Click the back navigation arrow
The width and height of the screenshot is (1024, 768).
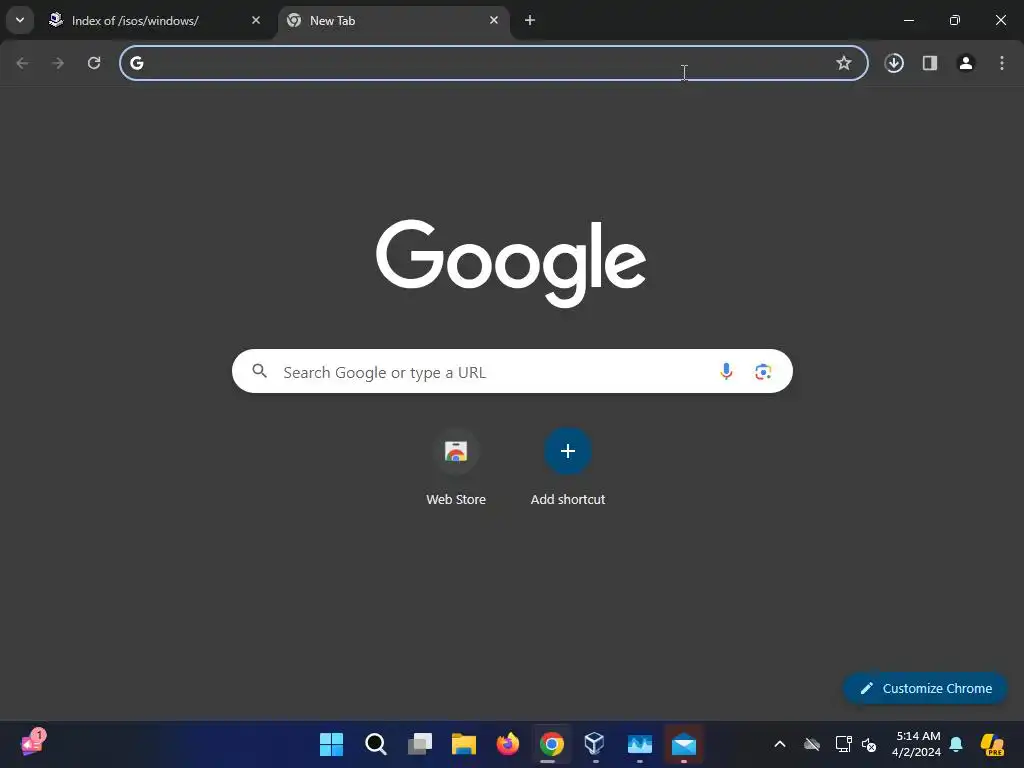coord(22,63)
